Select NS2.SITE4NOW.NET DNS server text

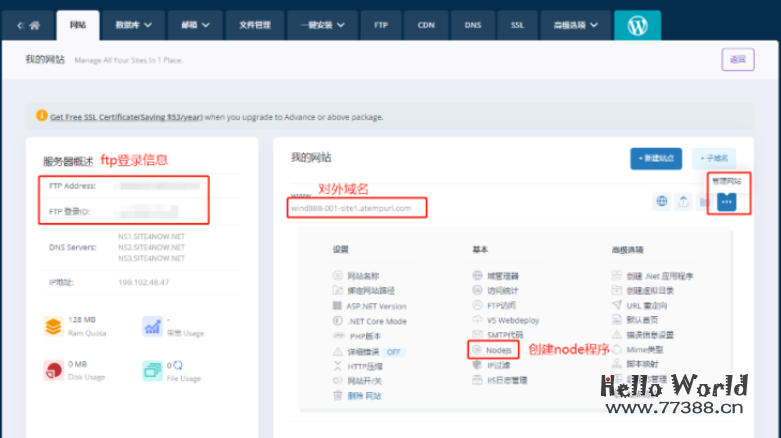(151, 247)
